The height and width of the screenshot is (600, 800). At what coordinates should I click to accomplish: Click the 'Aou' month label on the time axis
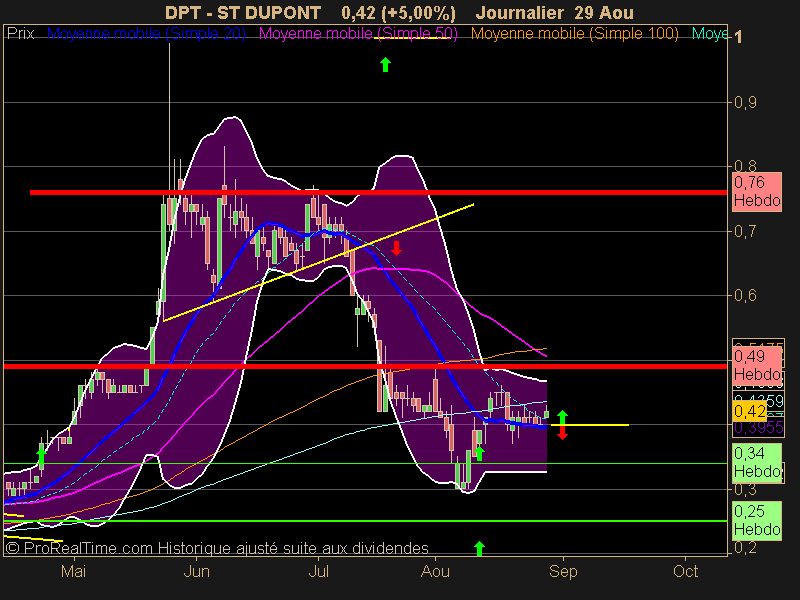[435, 571]
